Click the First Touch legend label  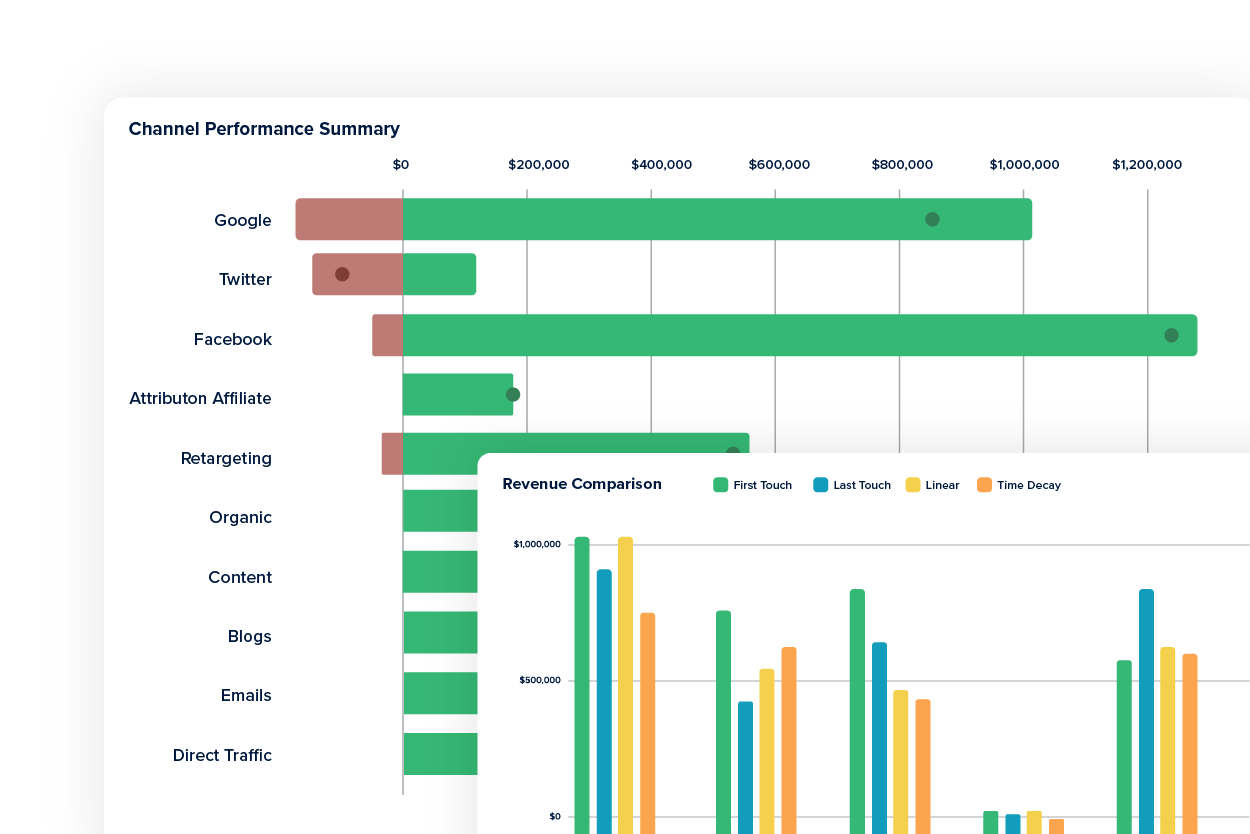pos(763,485)
